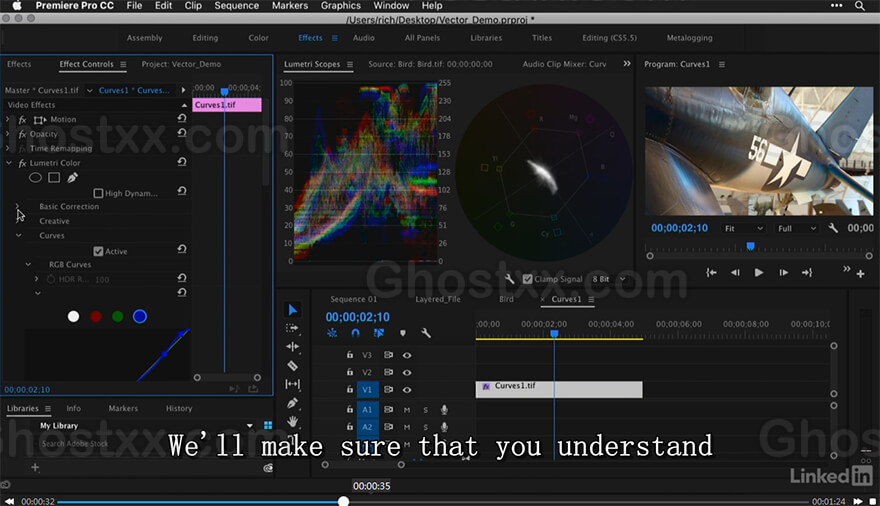Toggle Curves Active checkbox
This screenshot has height=506, width=880.
[98, 251]
